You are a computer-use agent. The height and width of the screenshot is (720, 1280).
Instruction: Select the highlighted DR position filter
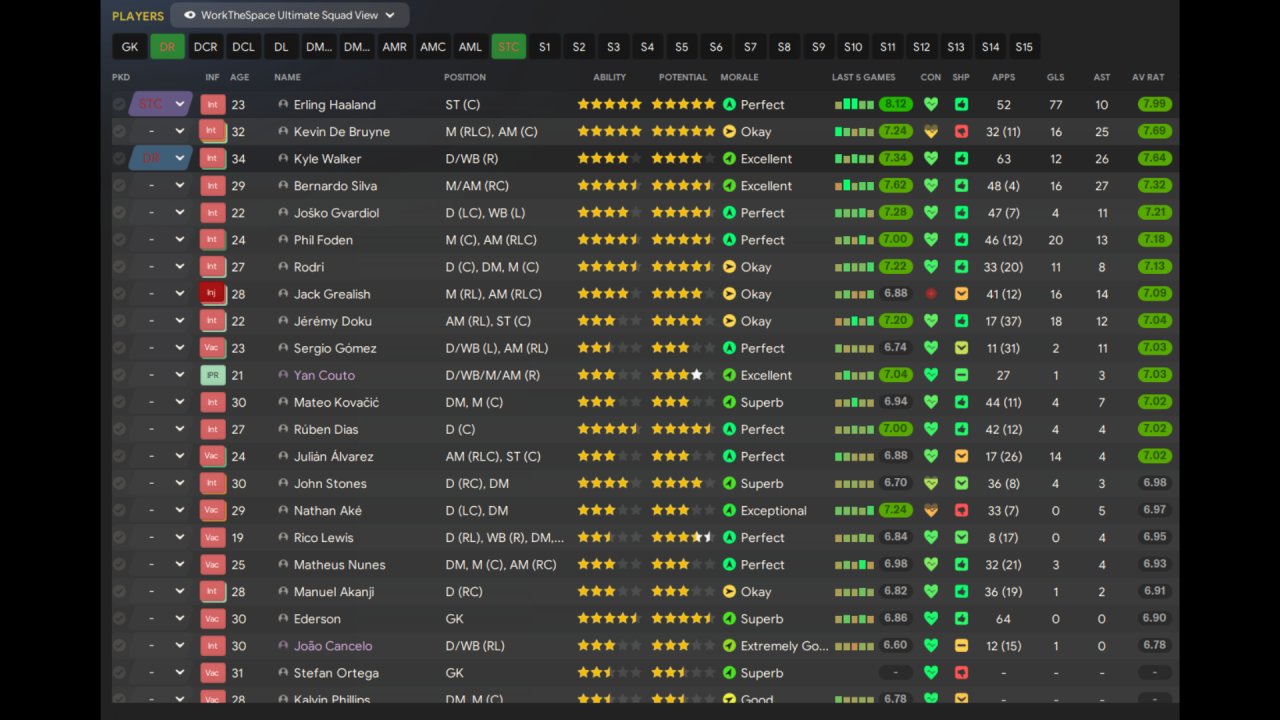click(x=167, y=47)
